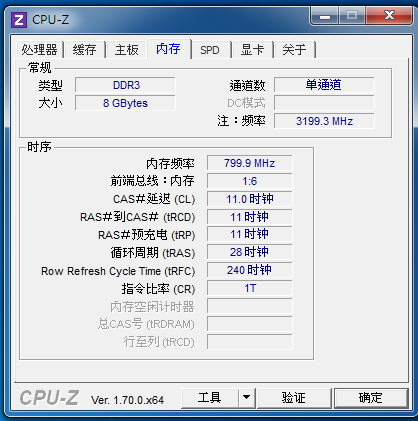Click the 大小 label
418x421 pixels.
coord(50,103)
